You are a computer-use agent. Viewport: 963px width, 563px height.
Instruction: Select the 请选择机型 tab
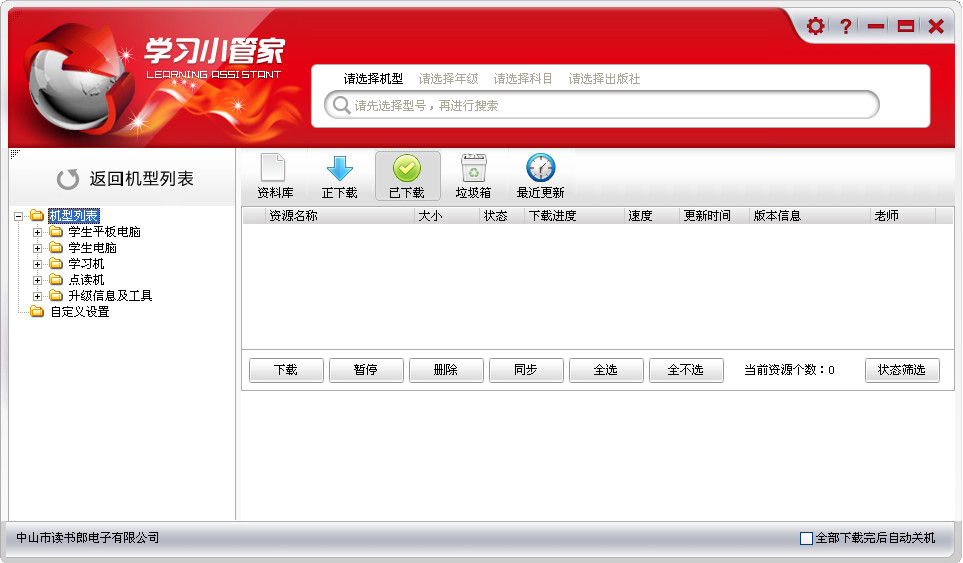(373, 79)
